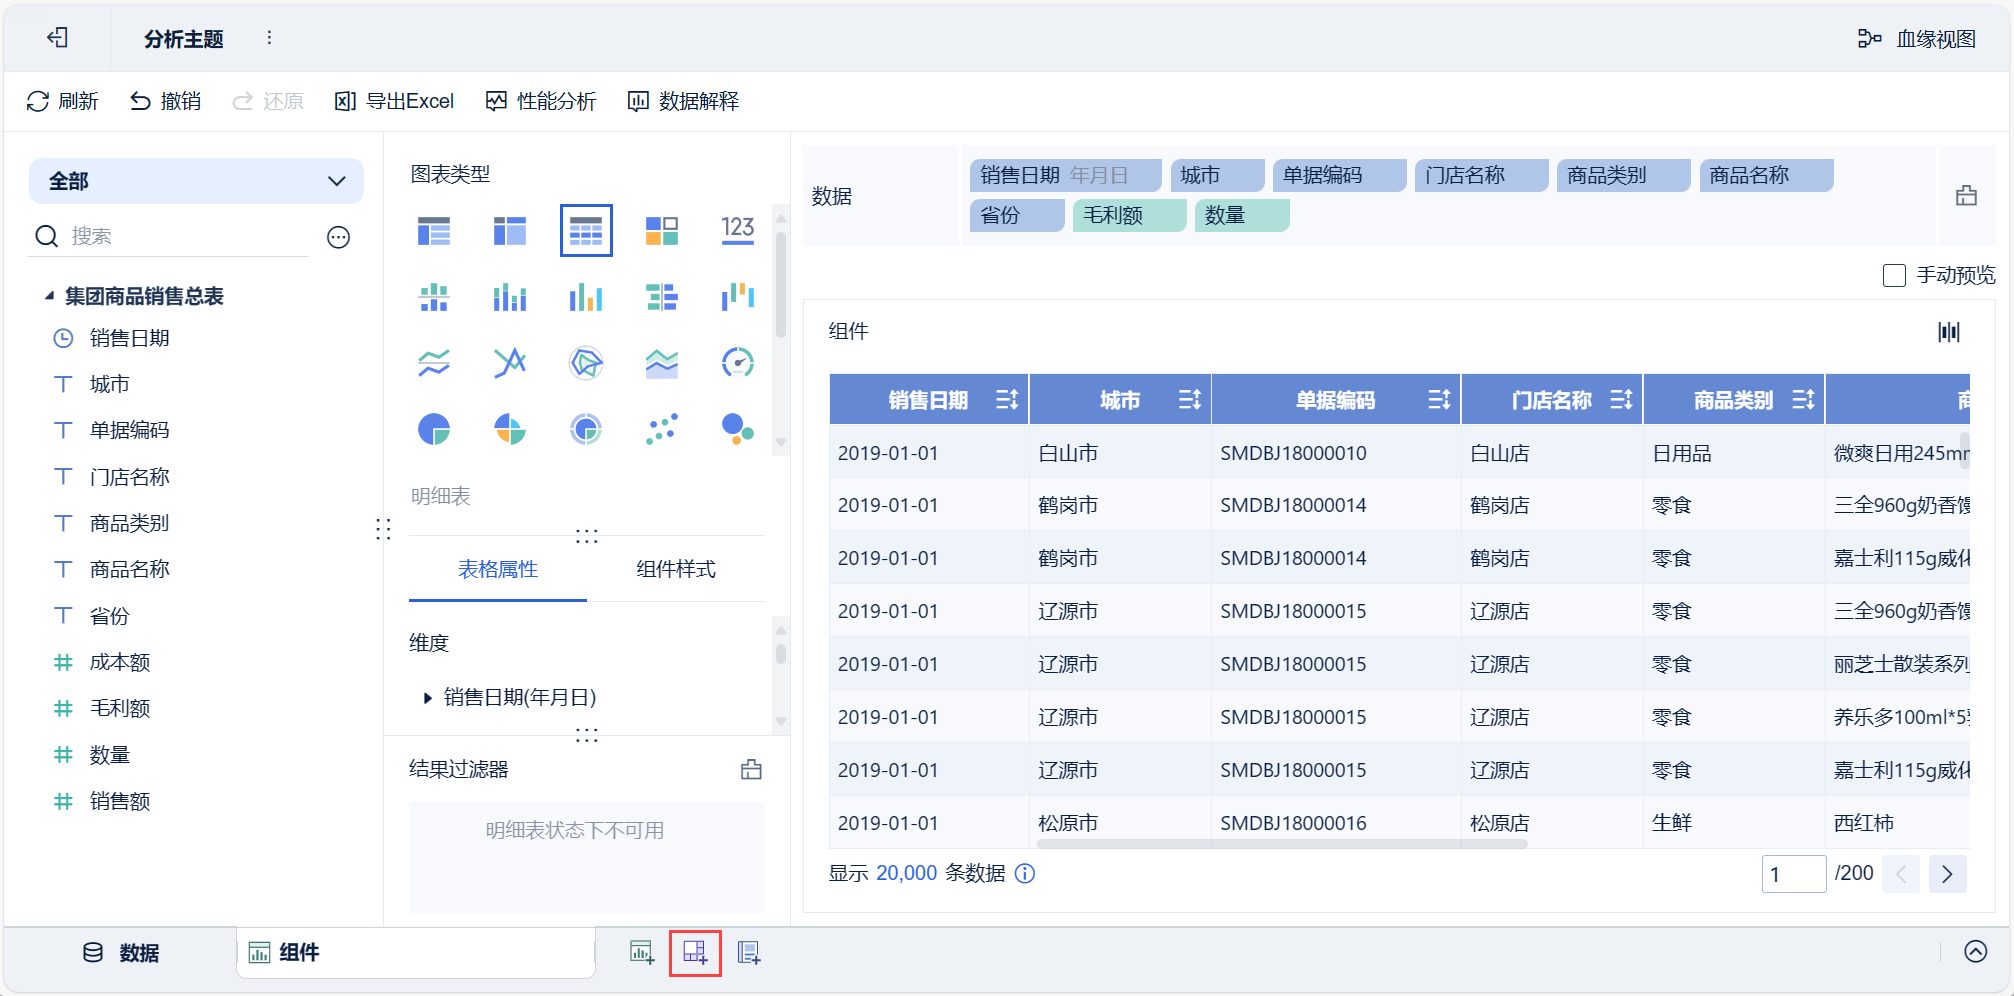Screen dimensions: 2014x996
Task: Click the 毛利额 measure pill
Action: coord(1129,215)
